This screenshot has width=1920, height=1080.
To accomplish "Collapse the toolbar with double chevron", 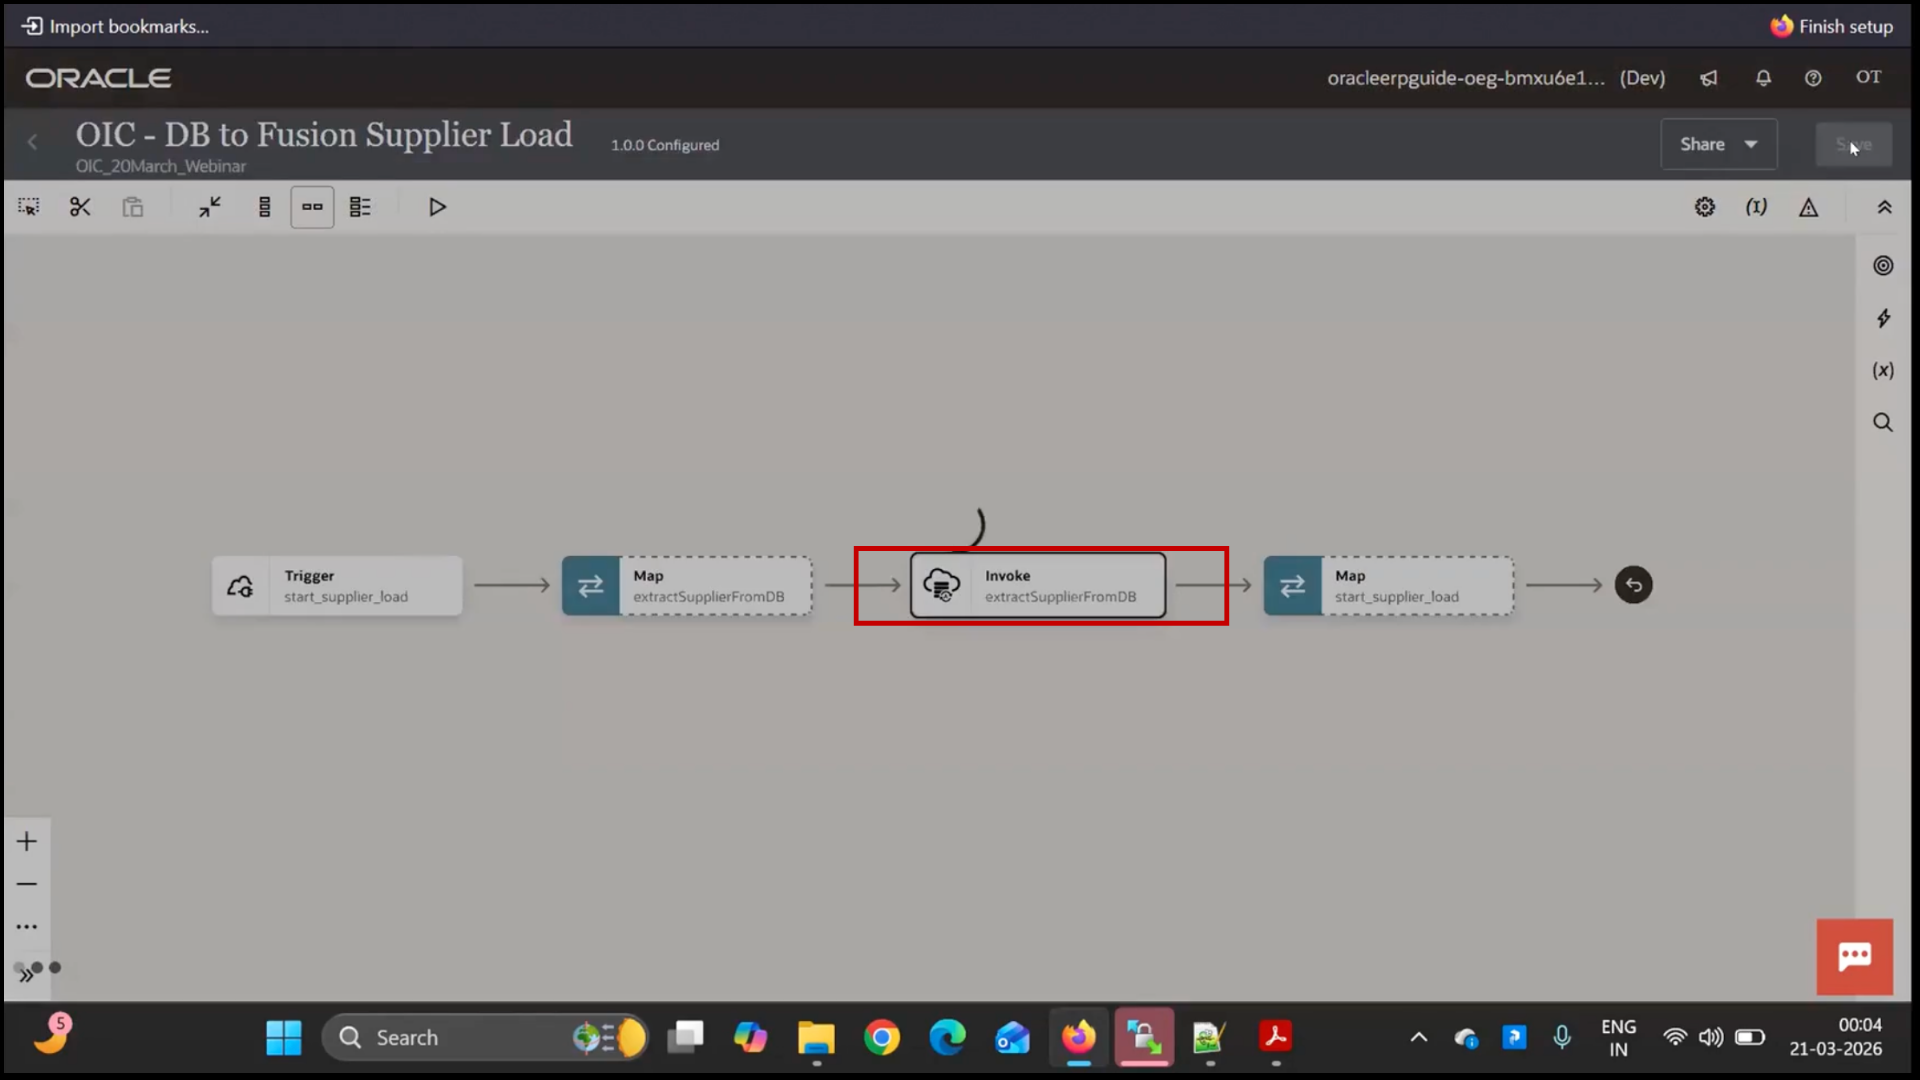I will pyautogui.click(x=1884, y=207).
